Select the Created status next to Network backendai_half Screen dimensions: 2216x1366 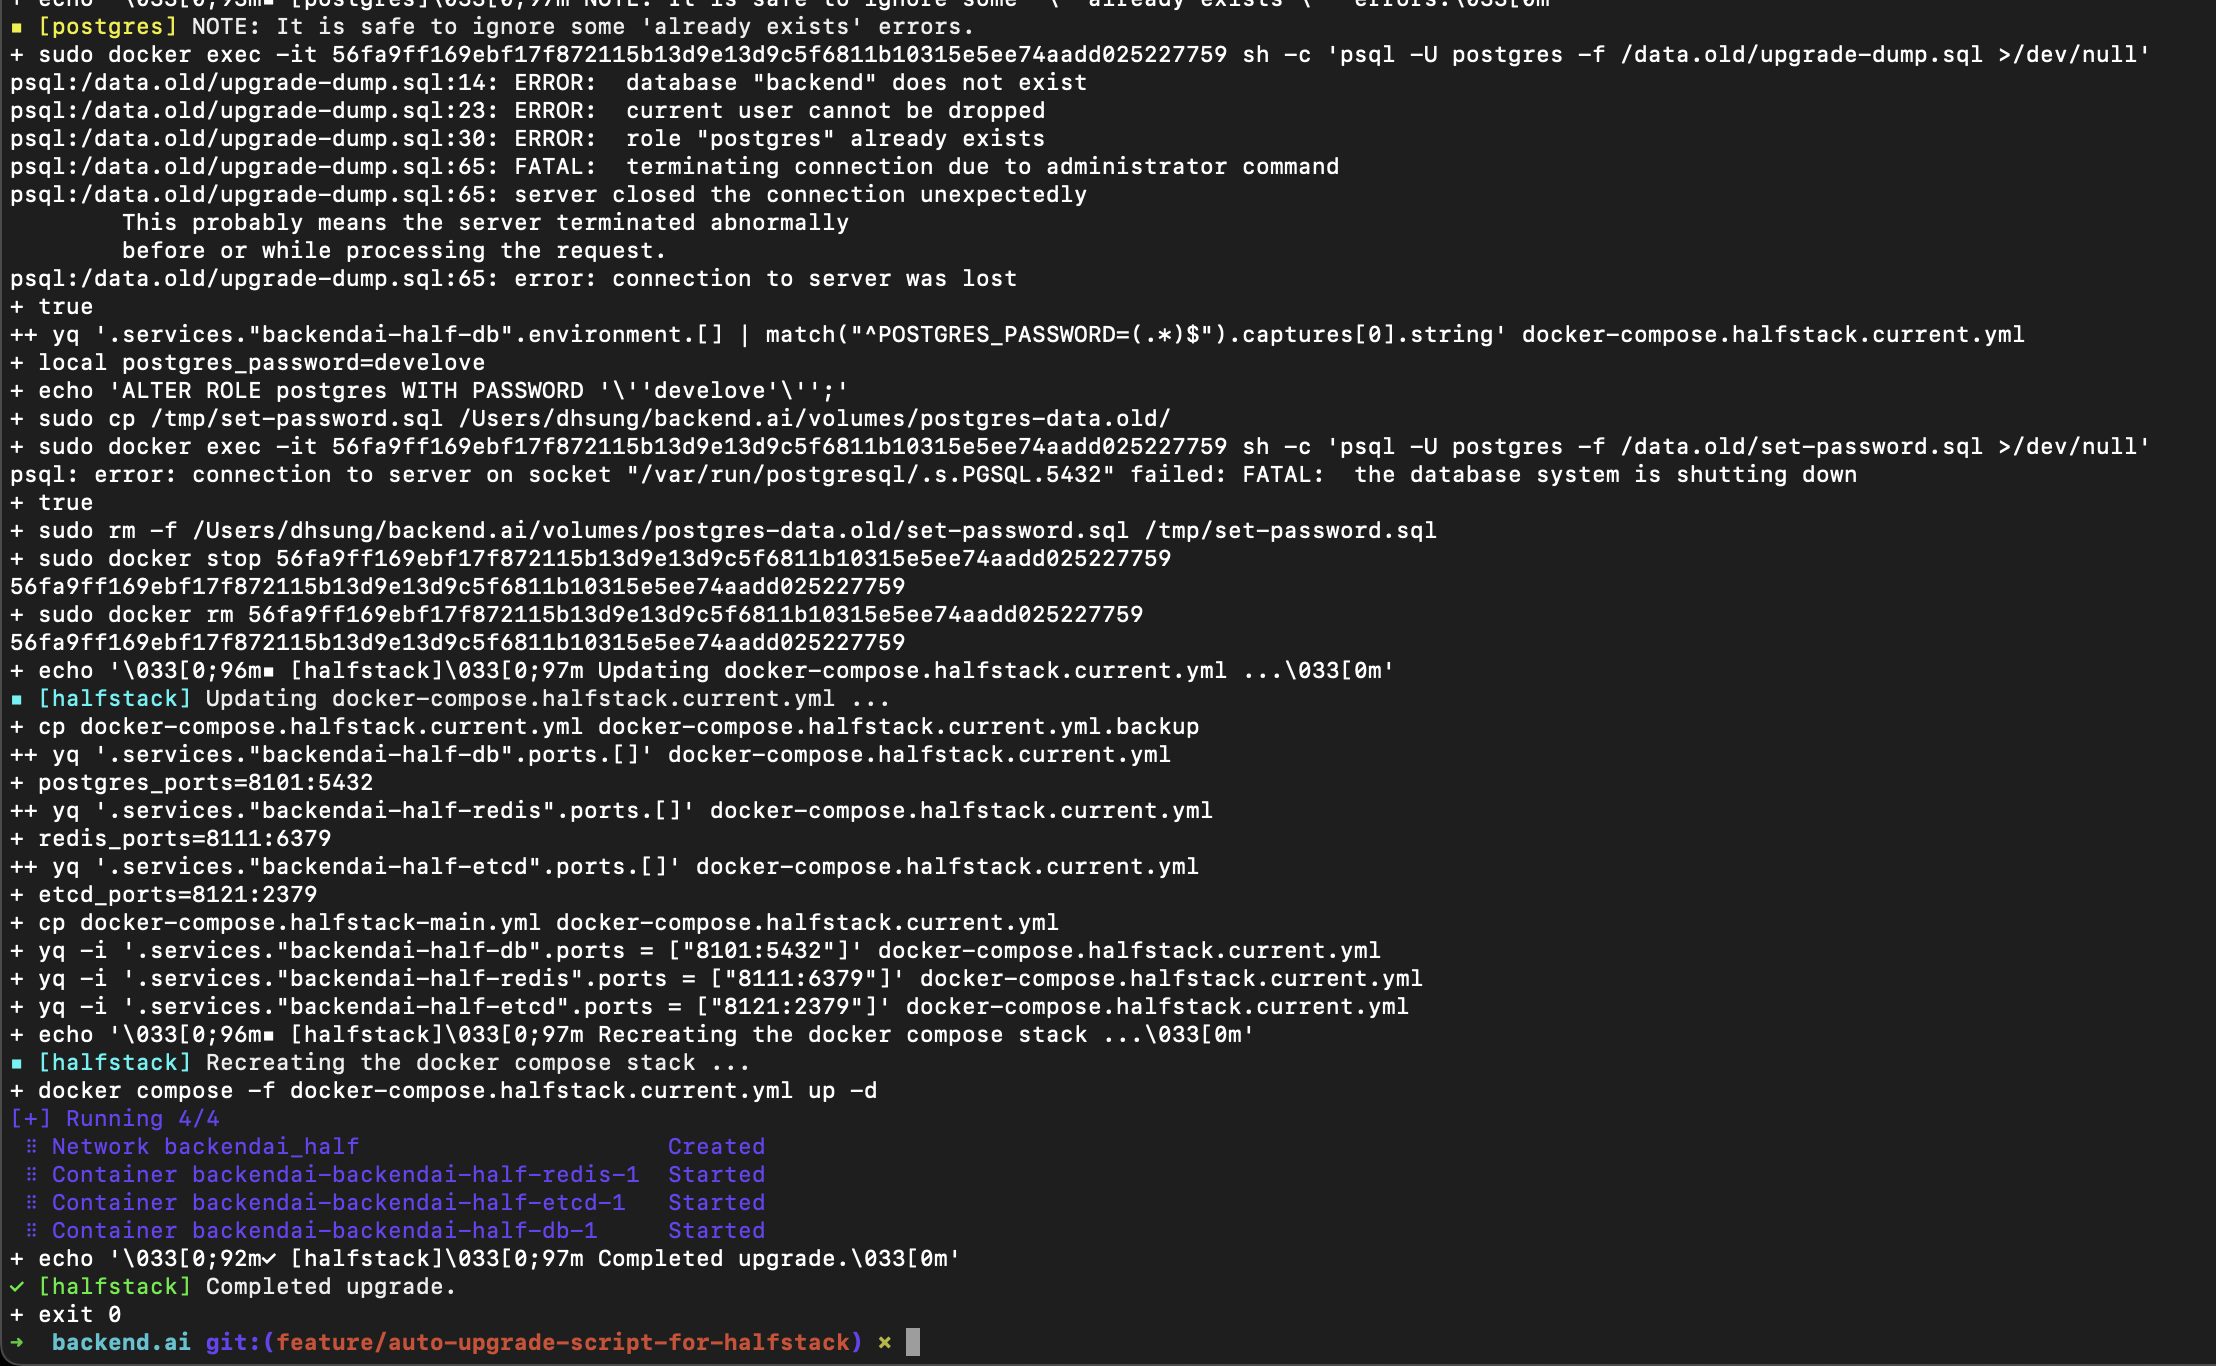click(716, 1146)
